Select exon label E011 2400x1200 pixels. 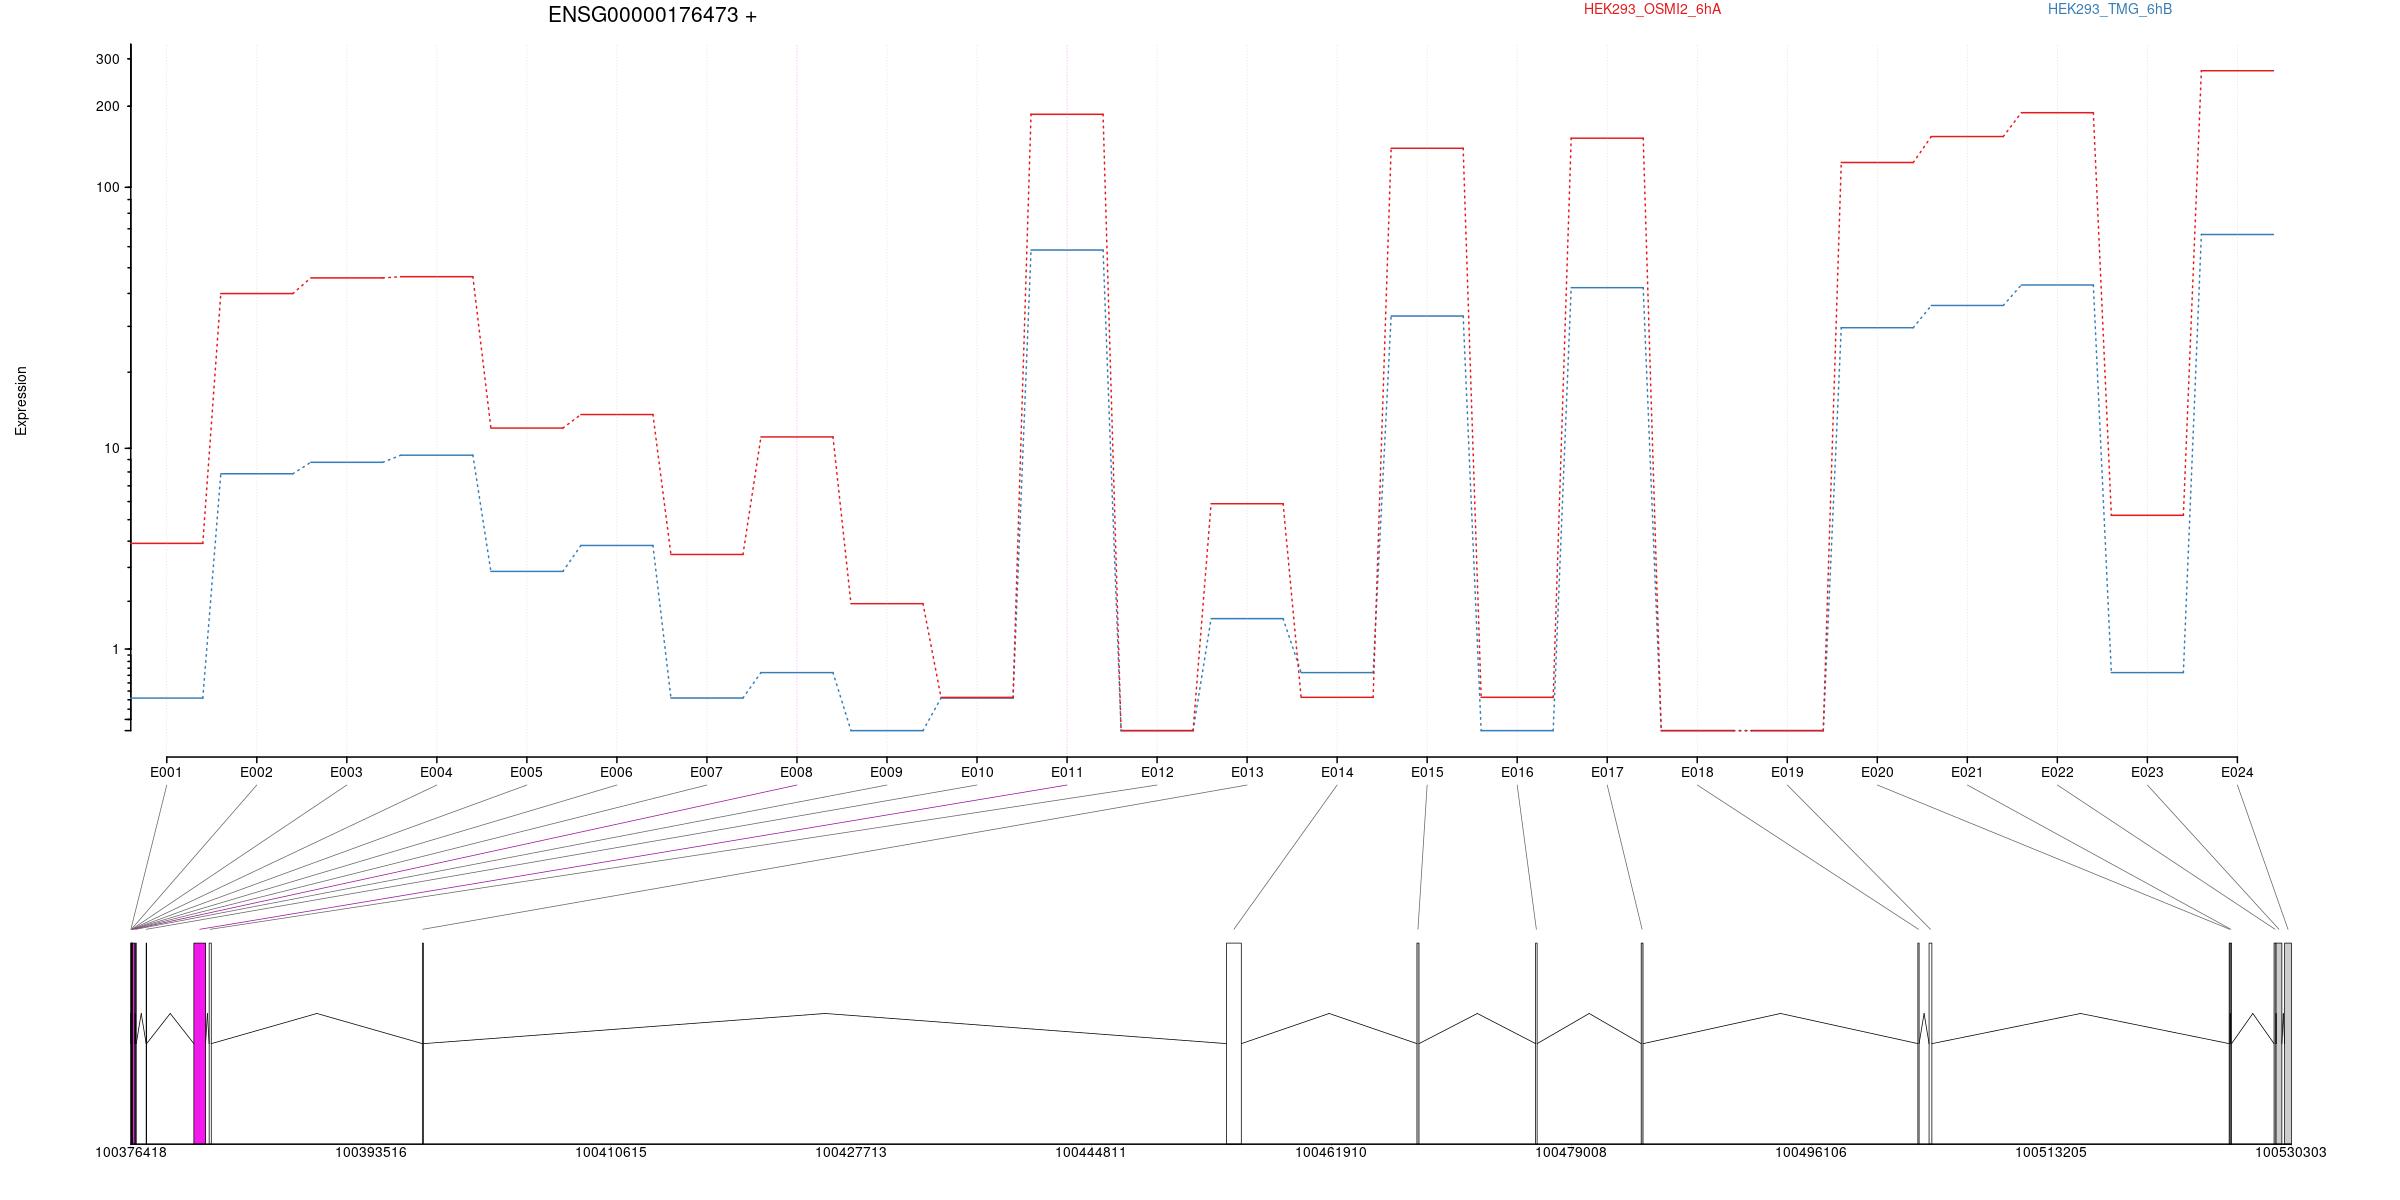(x=1067, y=772)
